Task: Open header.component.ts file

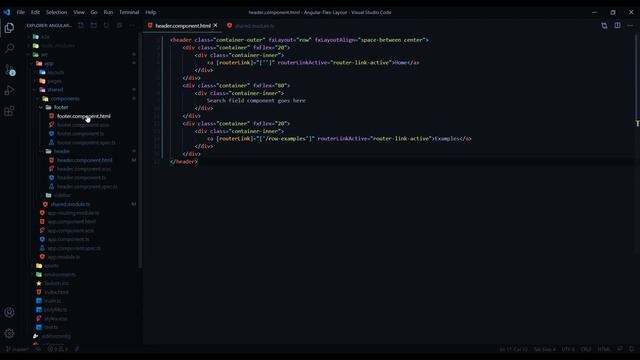Action: pos(81,178)
